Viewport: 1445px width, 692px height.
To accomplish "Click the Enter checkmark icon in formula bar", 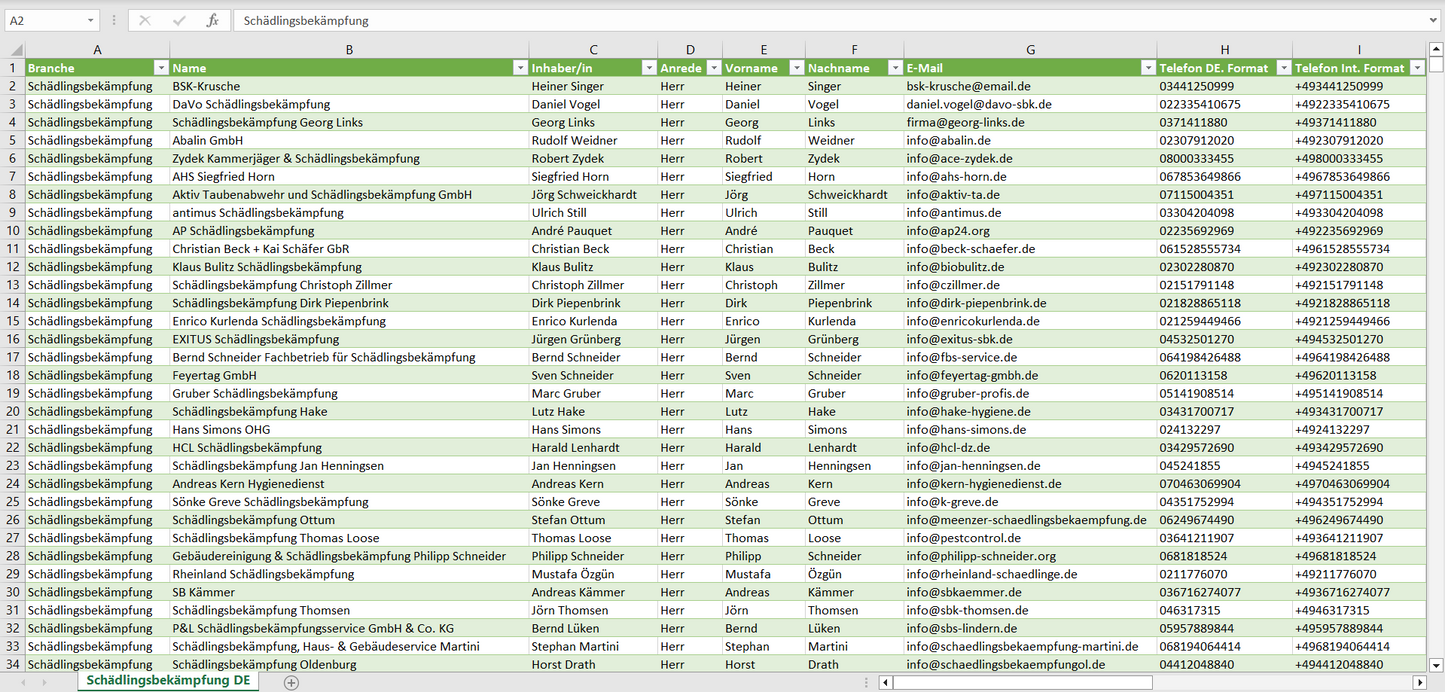I will (179, 20).
